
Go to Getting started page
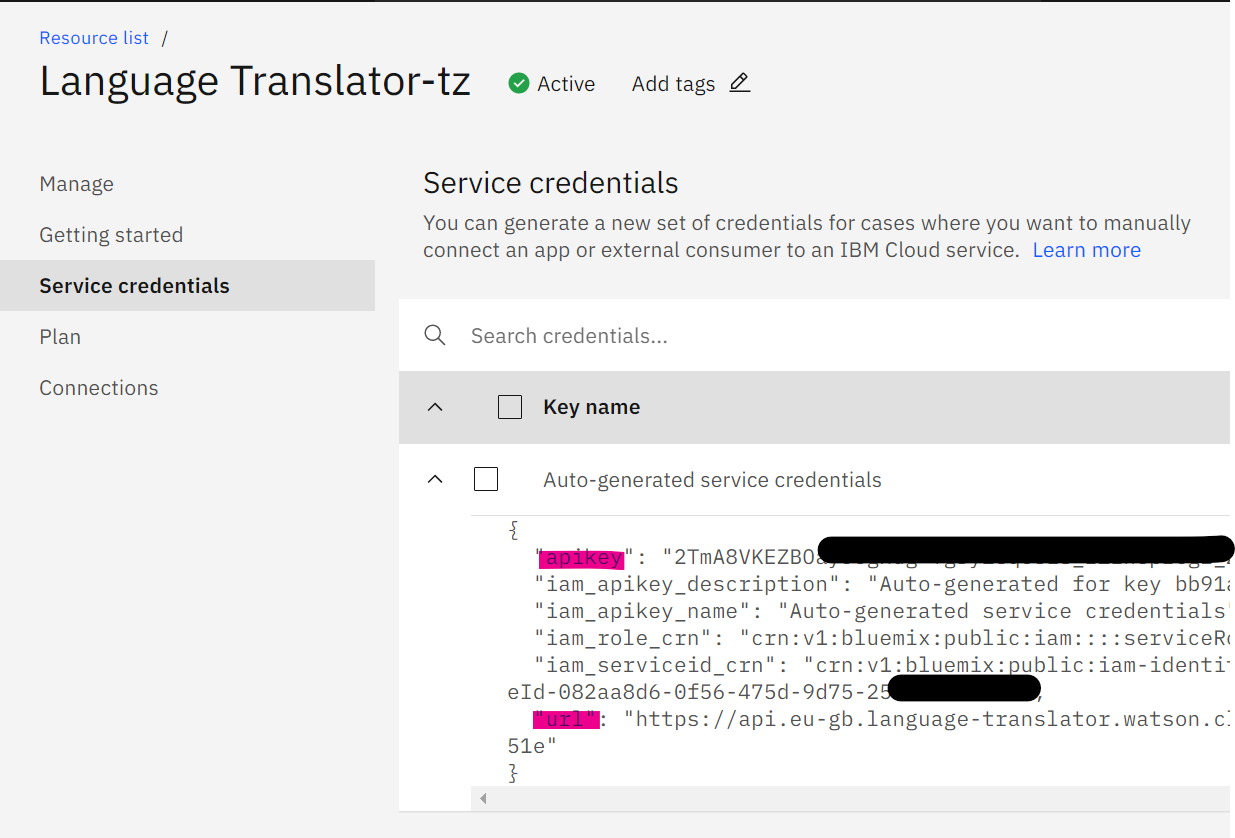coord(111,235)
